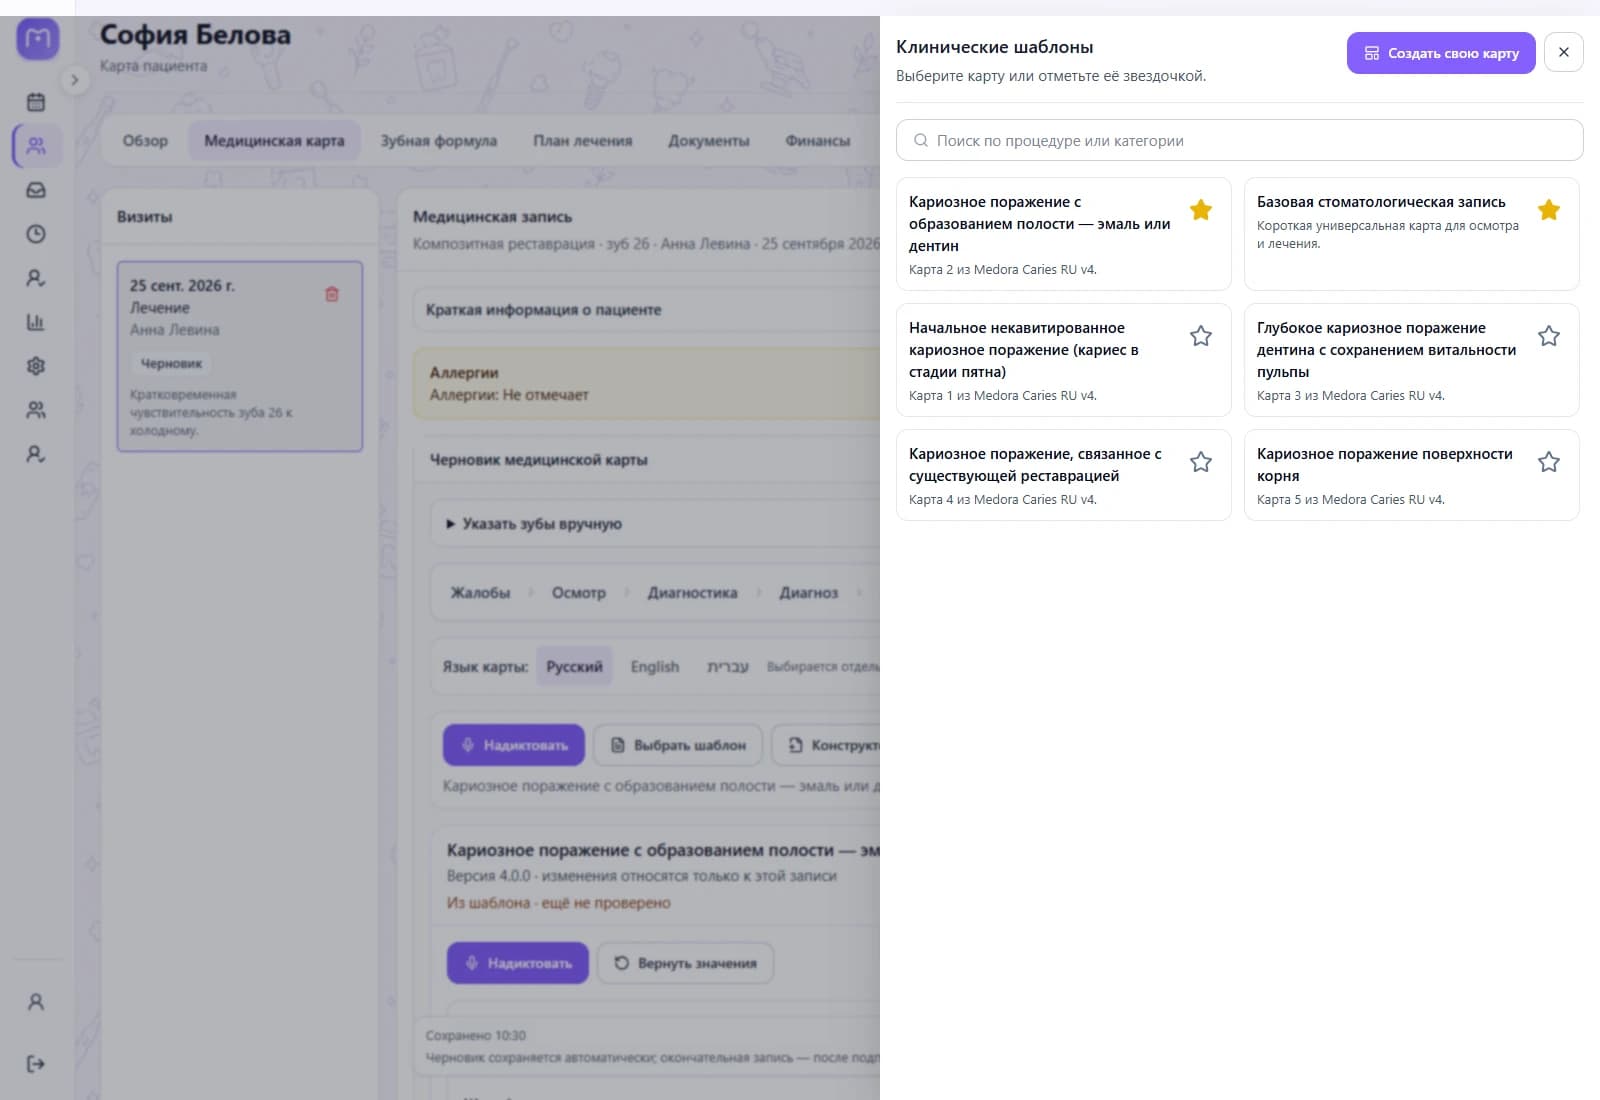
Task: Open the inbox icon in the sidebar
Action: 36,190
